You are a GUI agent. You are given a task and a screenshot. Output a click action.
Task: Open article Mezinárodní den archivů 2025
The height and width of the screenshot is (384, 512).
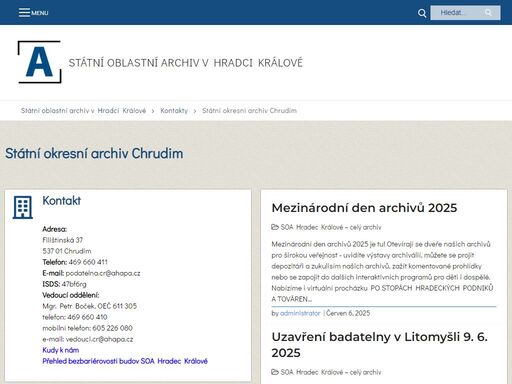[x=364, y=208]
